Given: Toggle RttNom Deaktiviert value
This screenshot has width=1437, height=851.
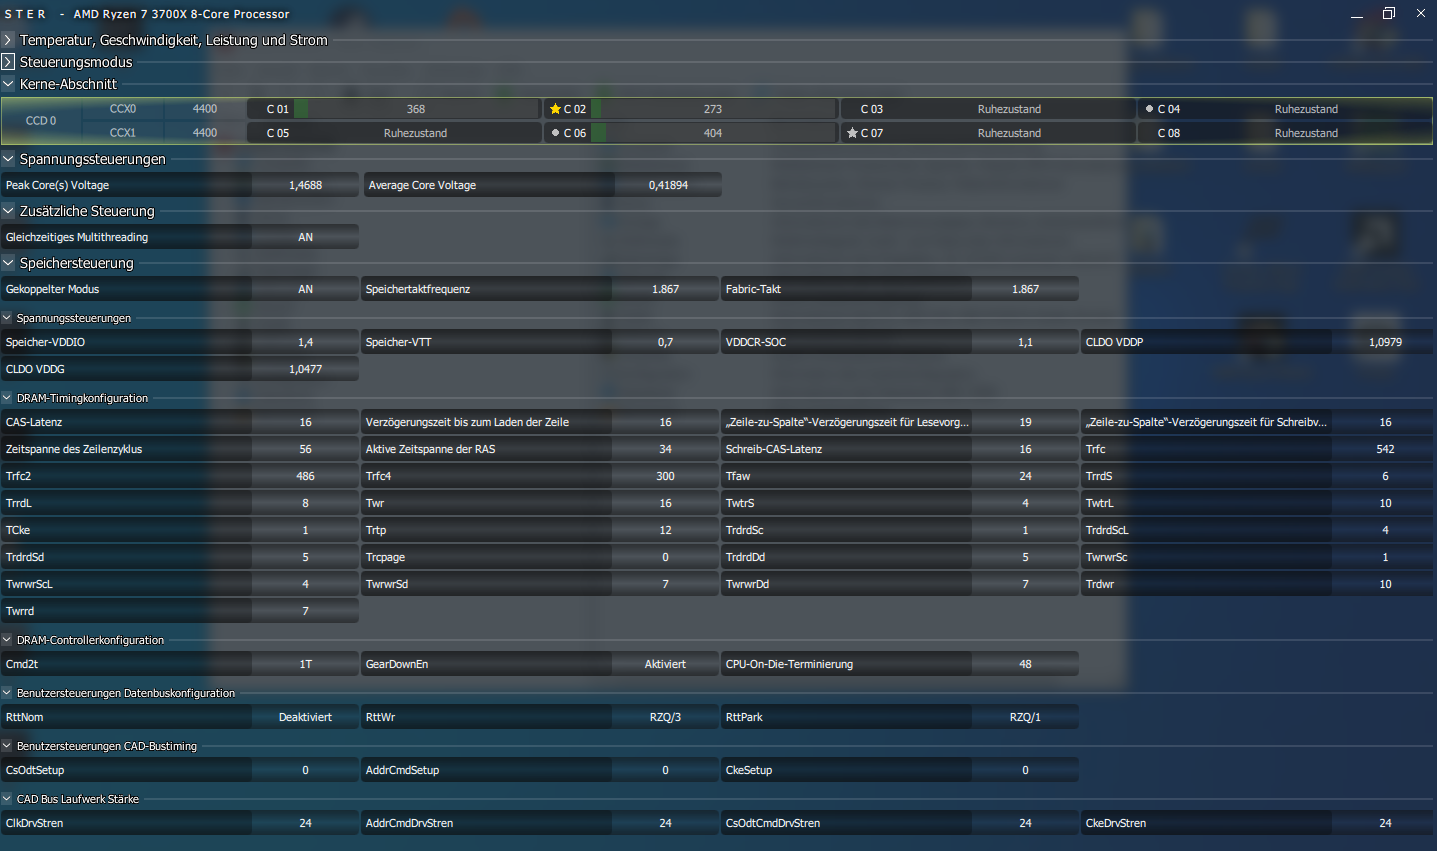Looking at the screenshot, I should click(305, 717).
